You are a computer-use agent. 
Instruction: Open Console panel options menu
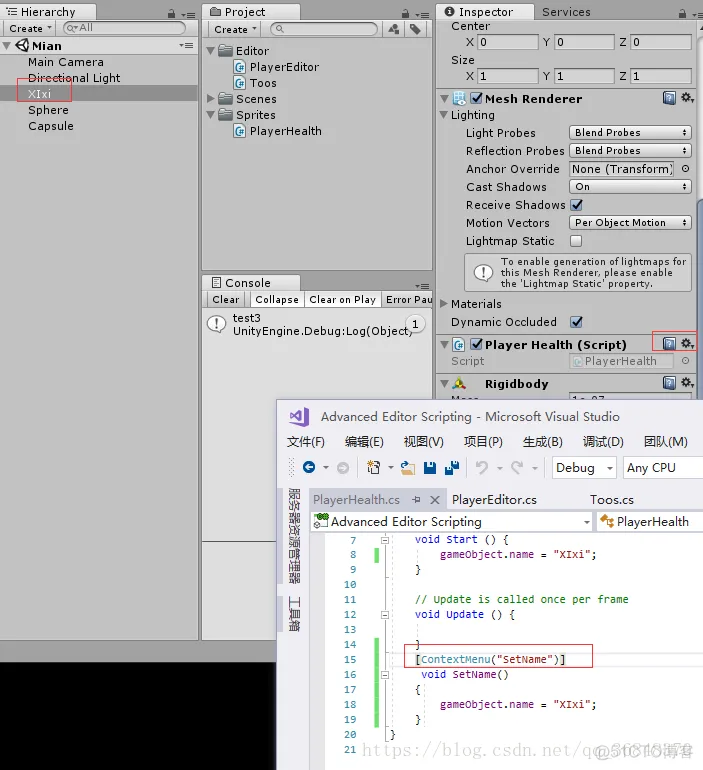pyautogui.click(x=422, y=286)
